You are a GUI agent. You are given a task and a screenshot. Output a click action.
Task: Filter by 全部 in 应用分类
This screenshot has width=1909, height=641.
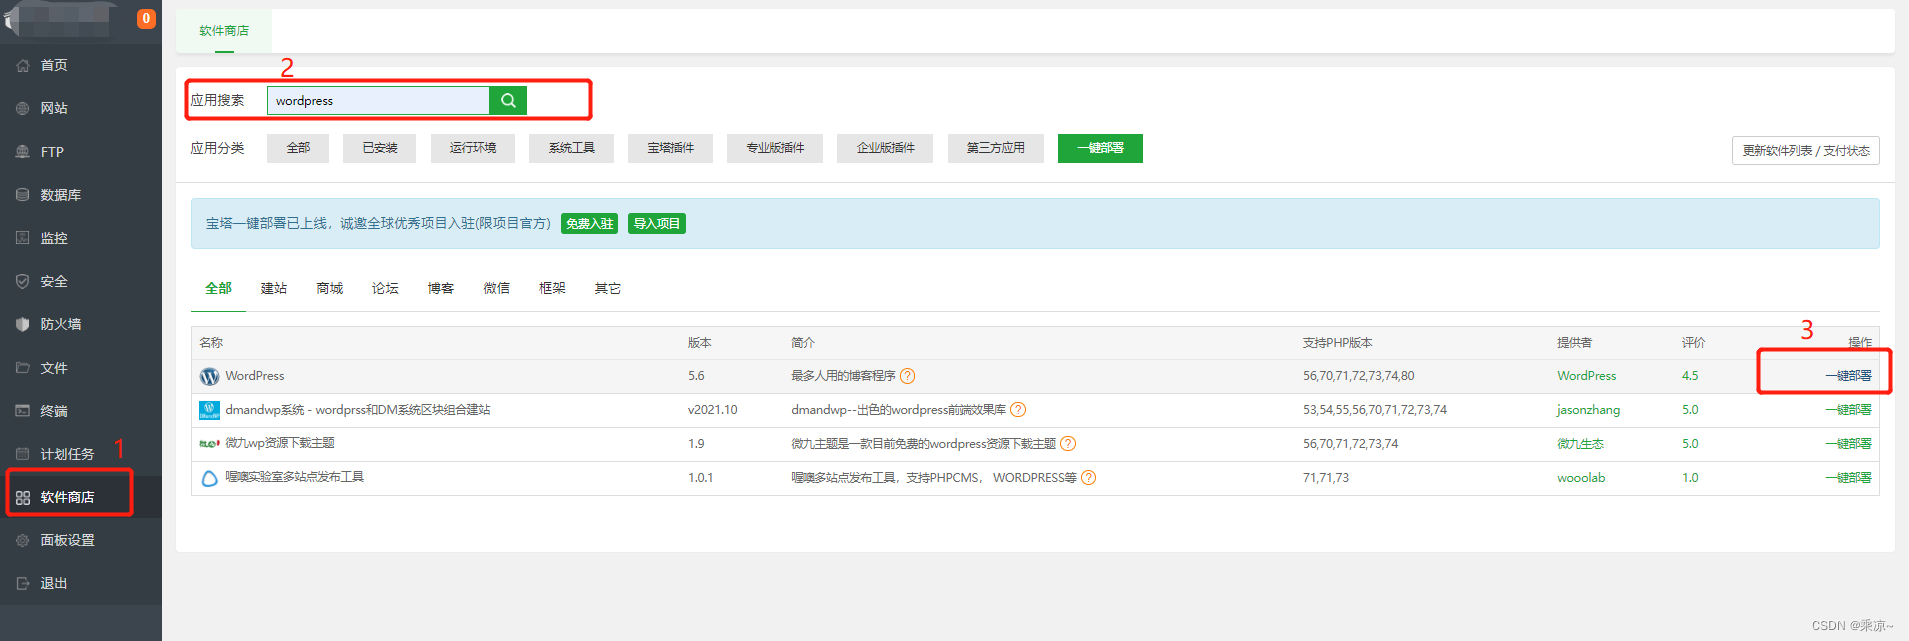point(298,148)
